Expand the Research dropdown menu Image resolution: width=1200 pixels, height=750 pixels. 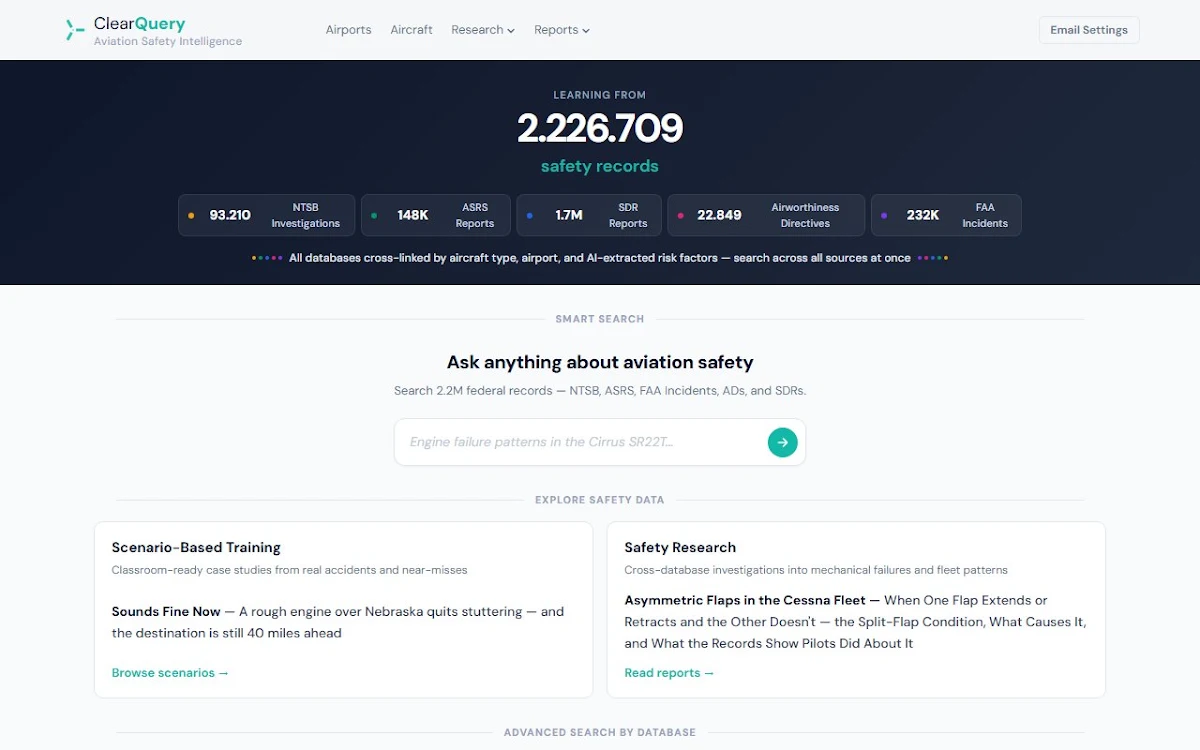(x=483, y=30)
